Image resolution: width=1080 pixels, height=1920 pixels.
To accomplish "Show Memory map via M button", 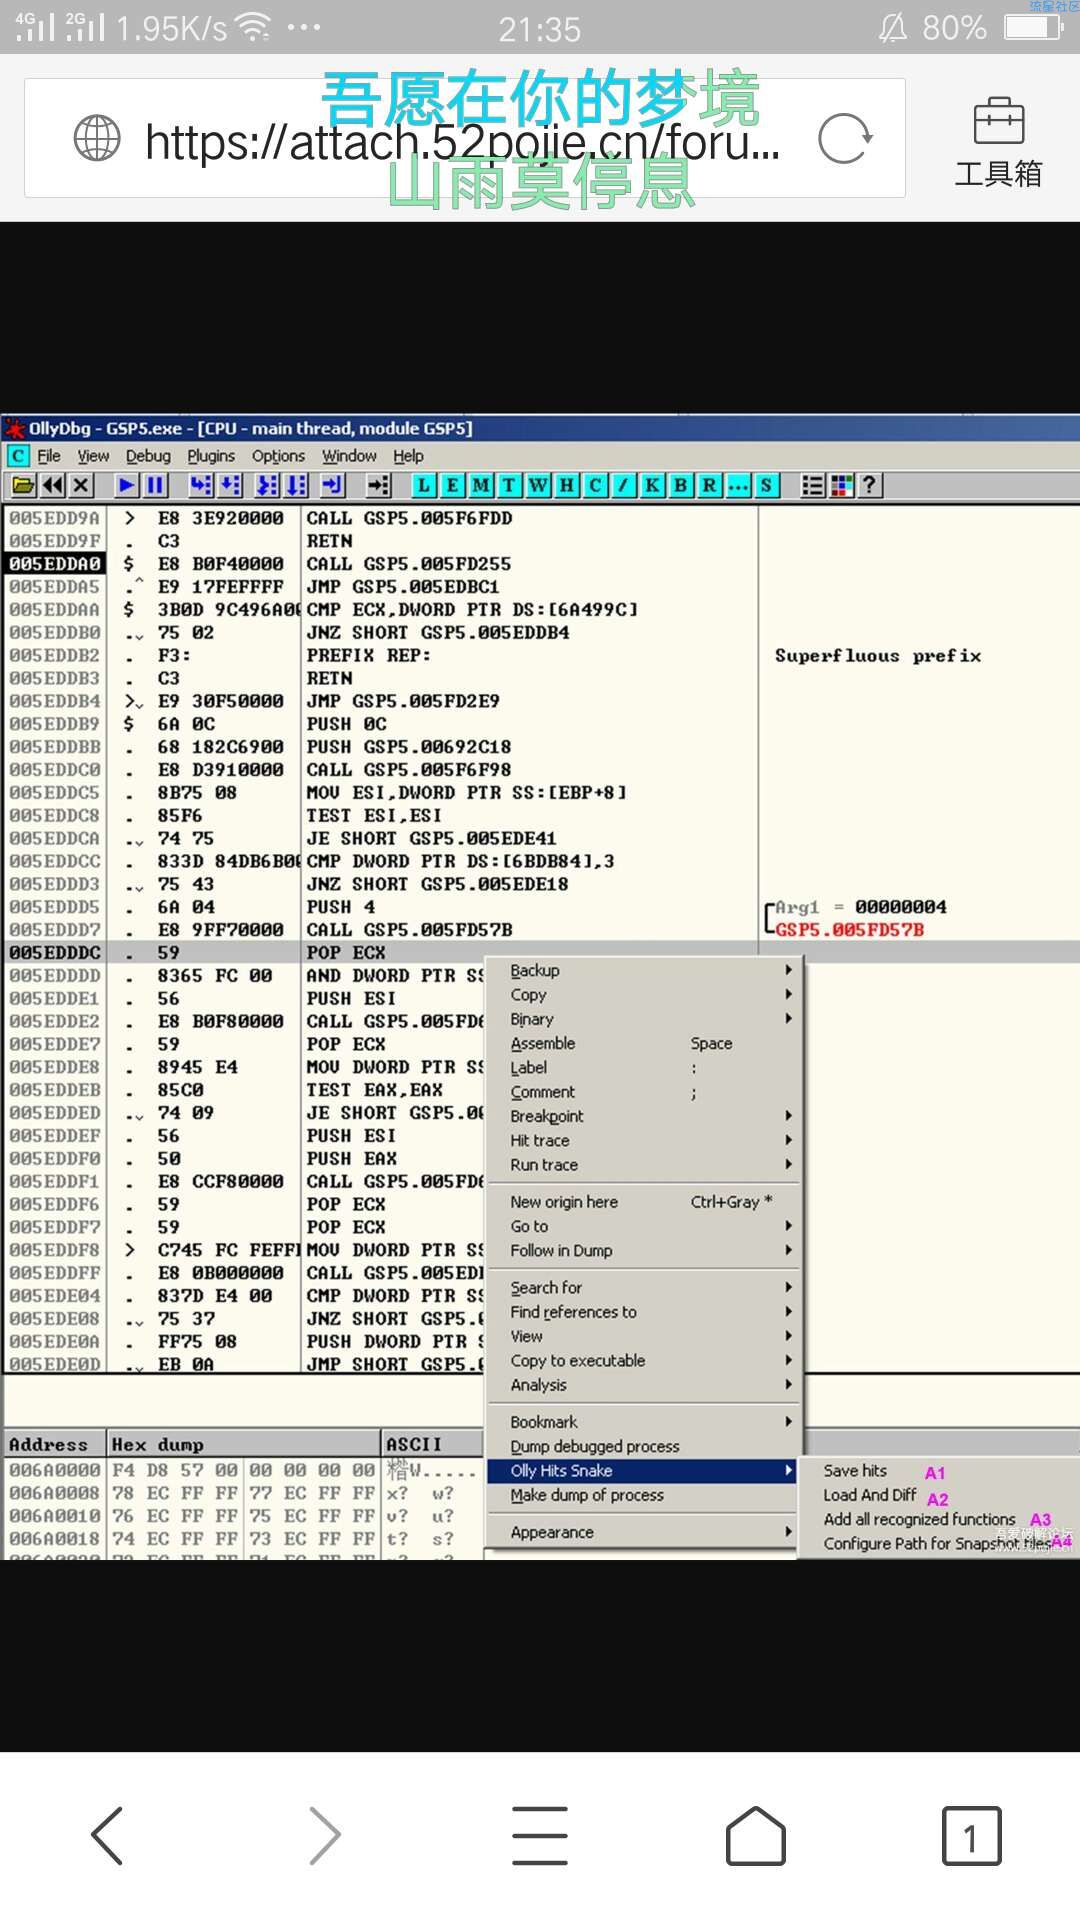I will click(x=481, y=486).
